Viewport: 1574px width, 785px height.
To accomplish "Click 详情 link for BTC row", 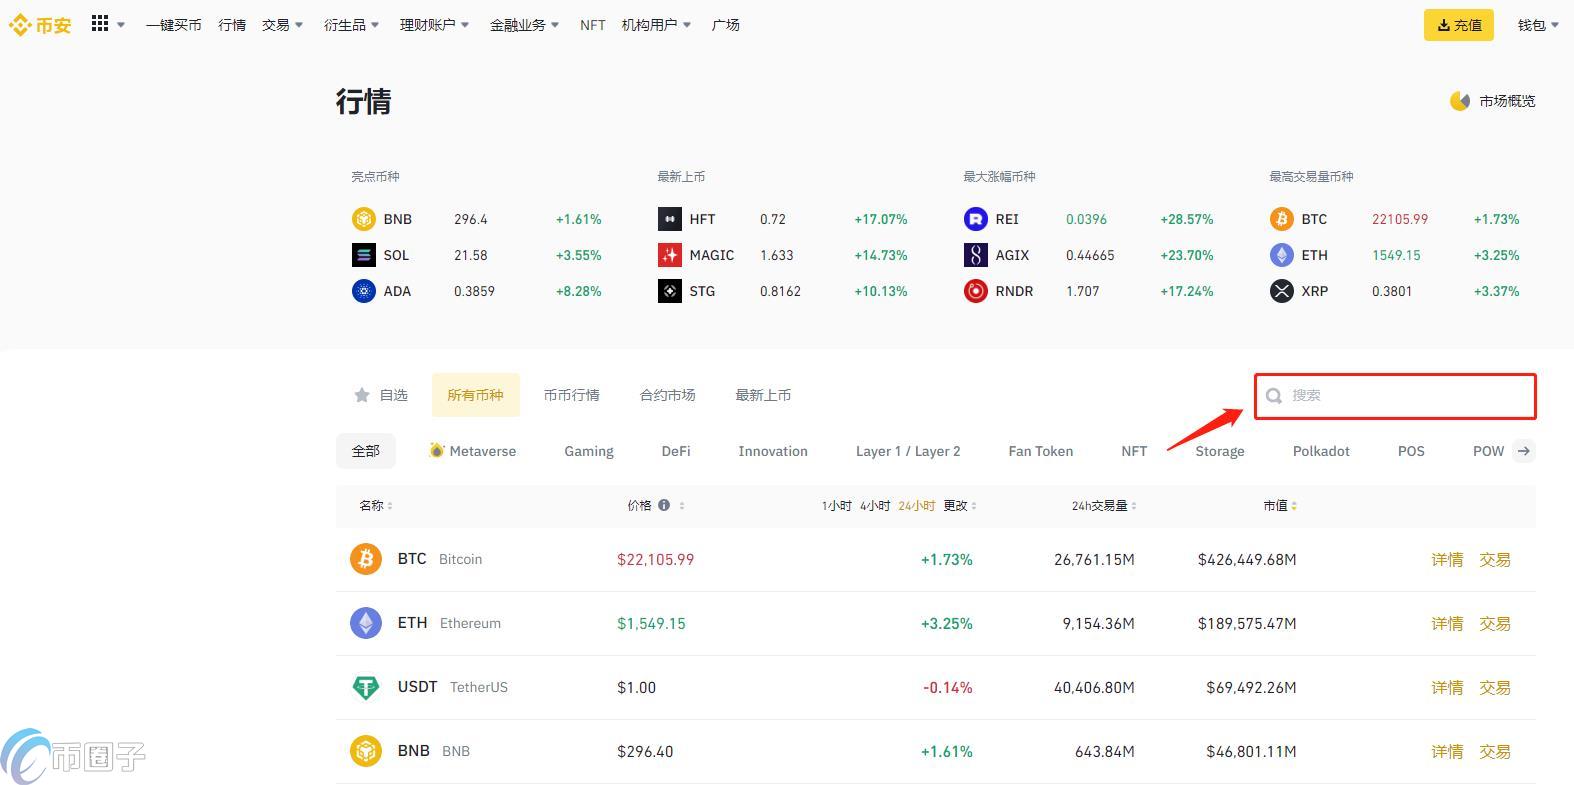I will 1447,559.
